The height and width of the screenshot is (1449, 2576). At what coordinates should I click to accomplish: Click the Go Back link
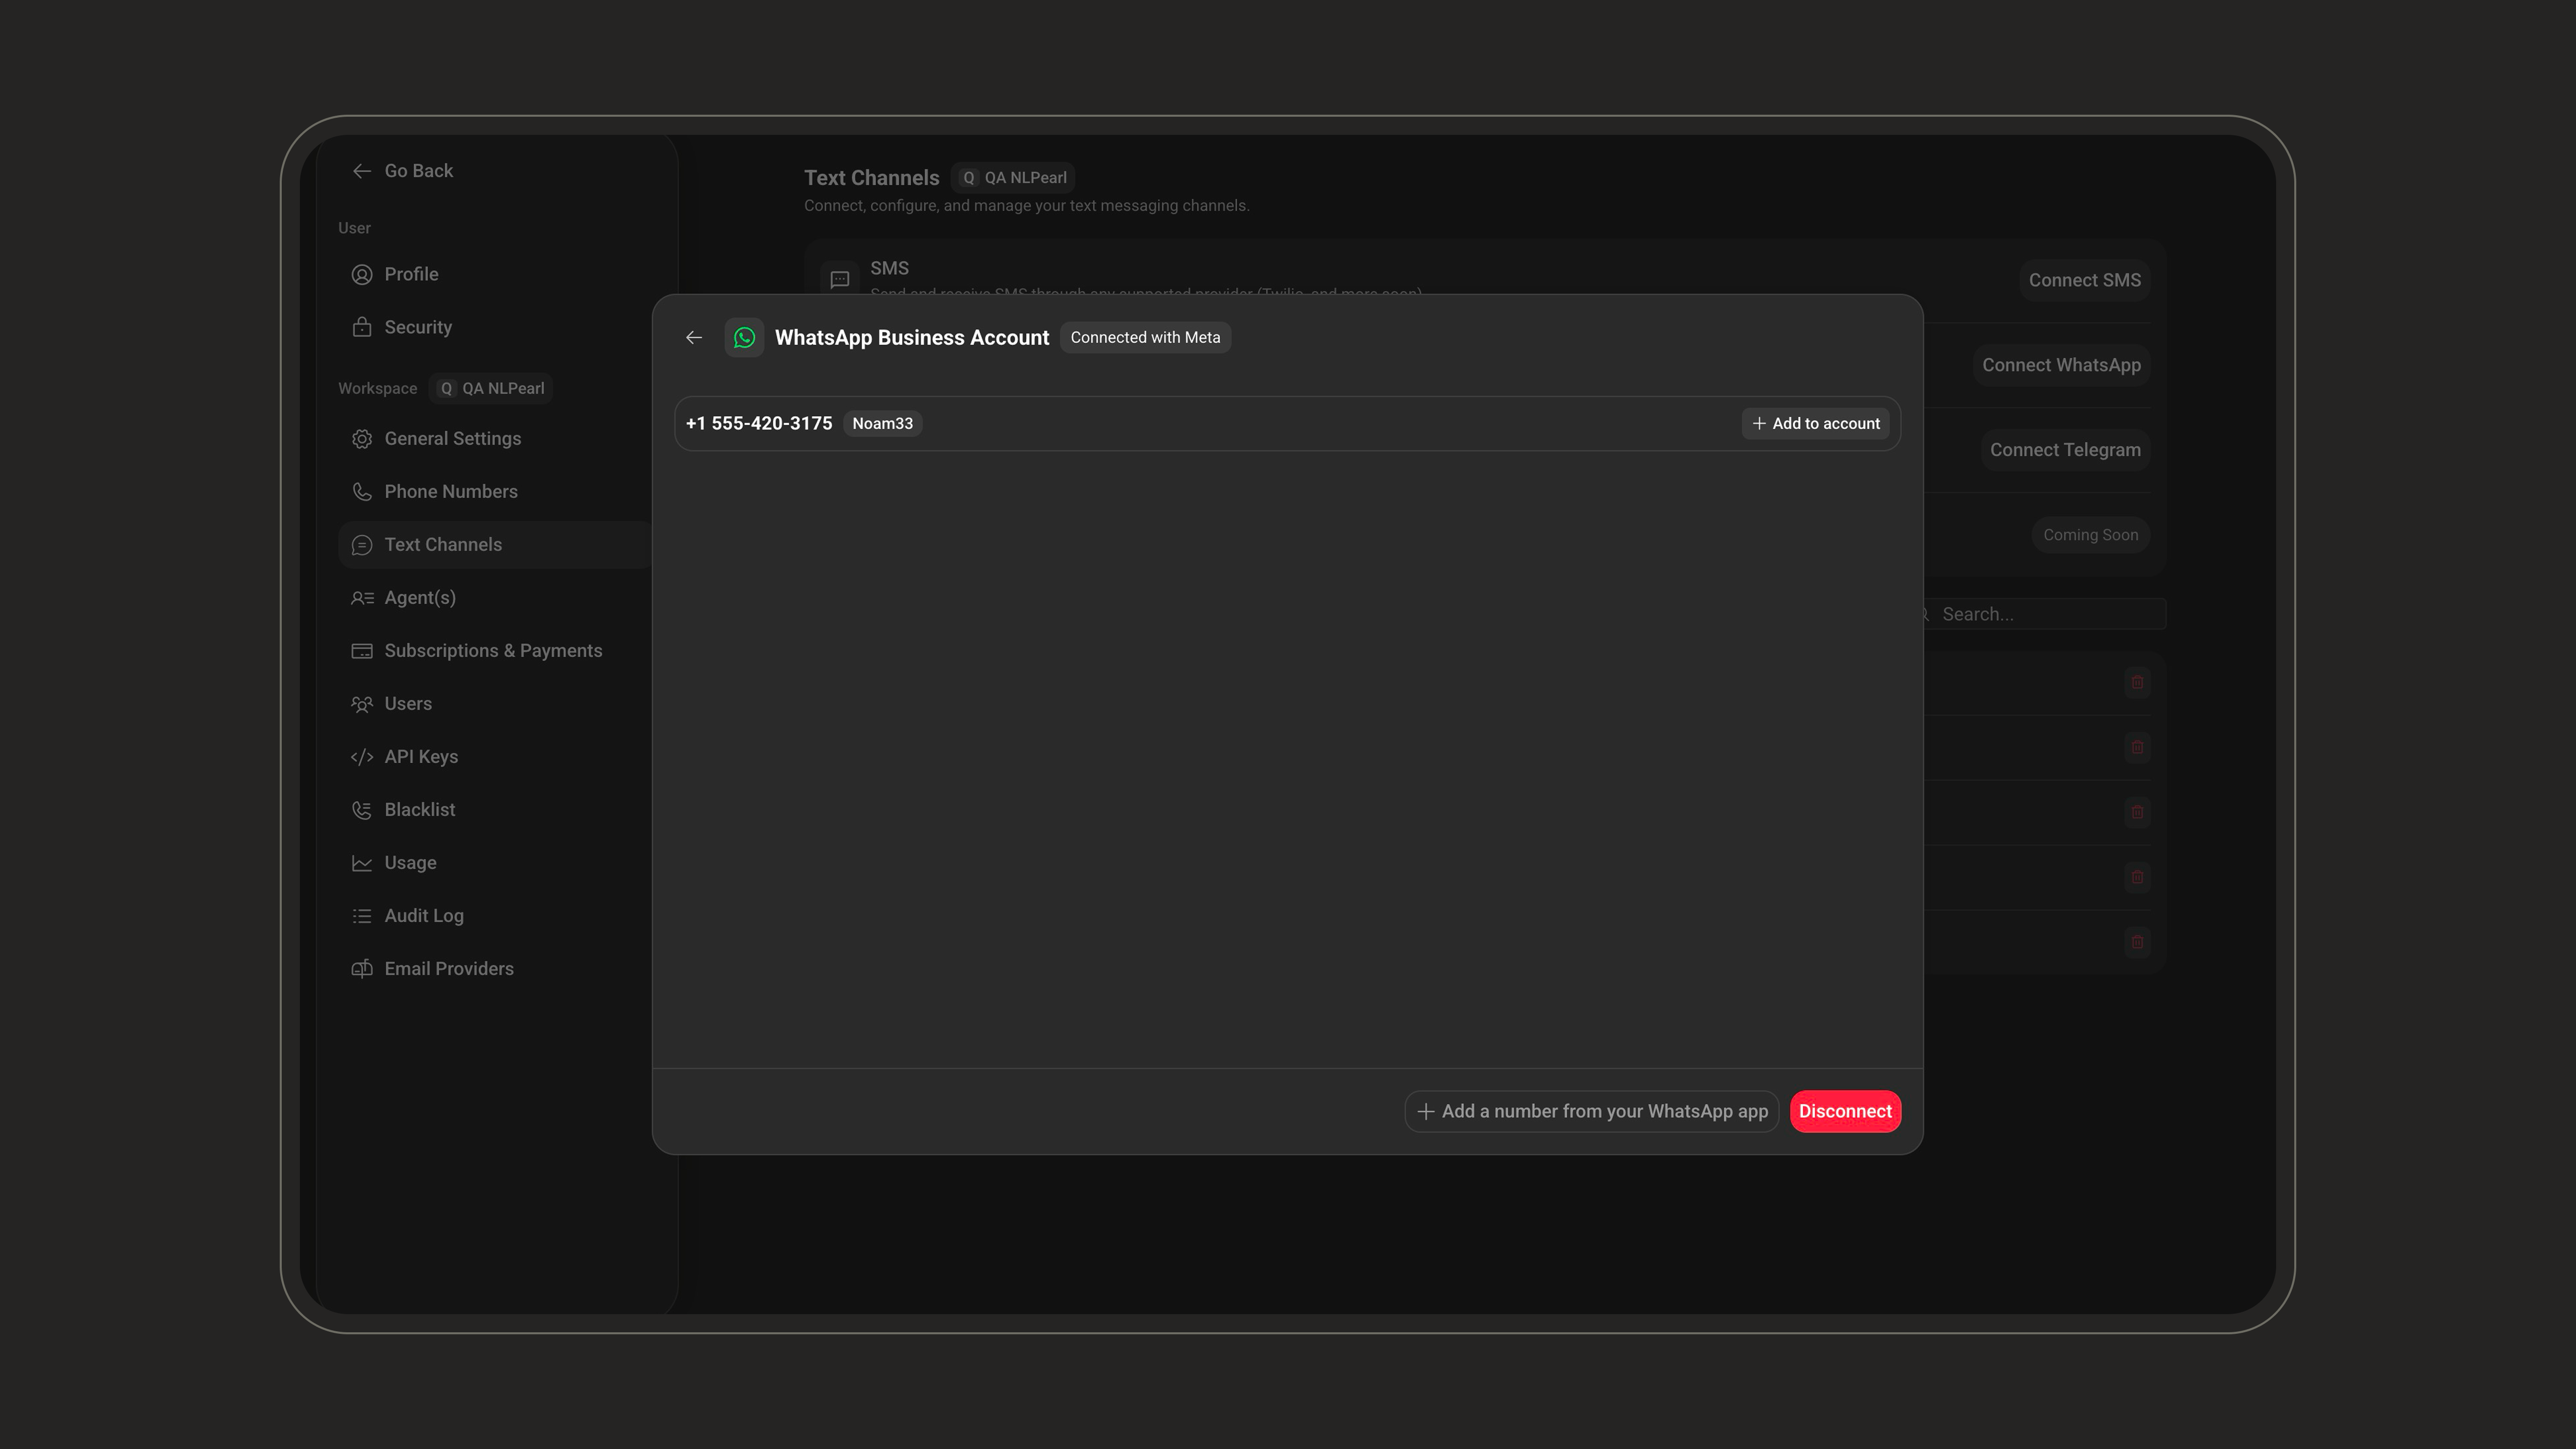(x=402, y=171)
